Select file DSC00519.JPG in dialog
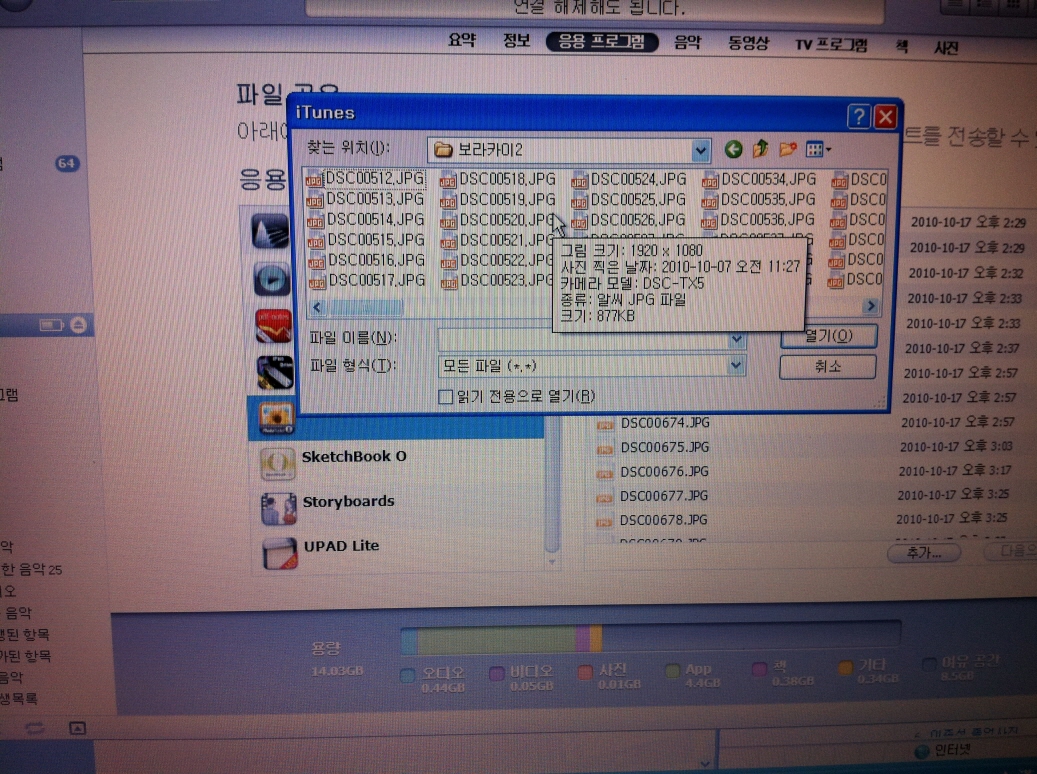This screenshot has width=1037, height=774. pyautogui.click(x=498, y=200)
